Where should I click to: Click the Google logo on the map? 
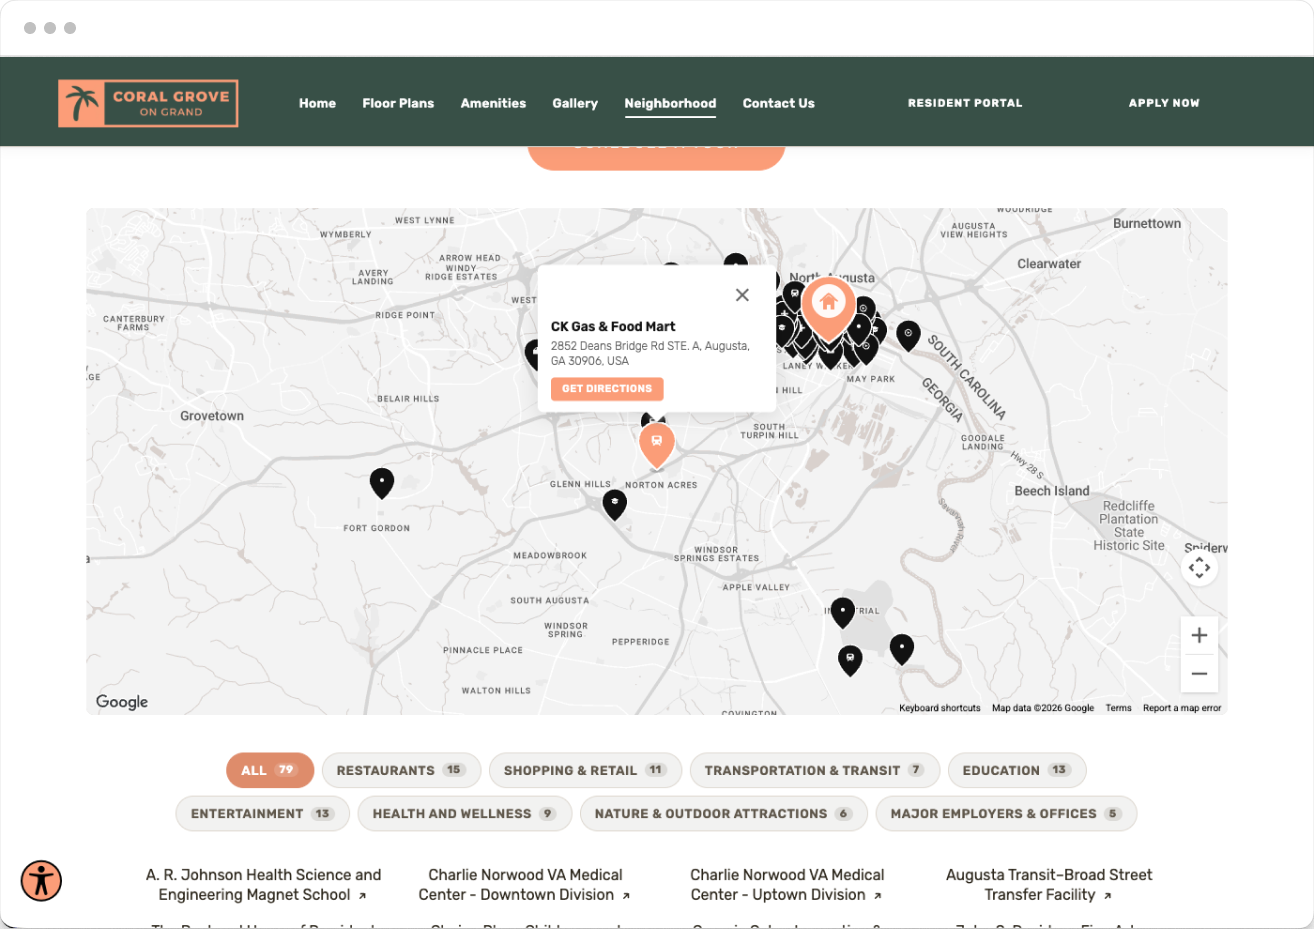pyautogui.click(x=122, y=702)
